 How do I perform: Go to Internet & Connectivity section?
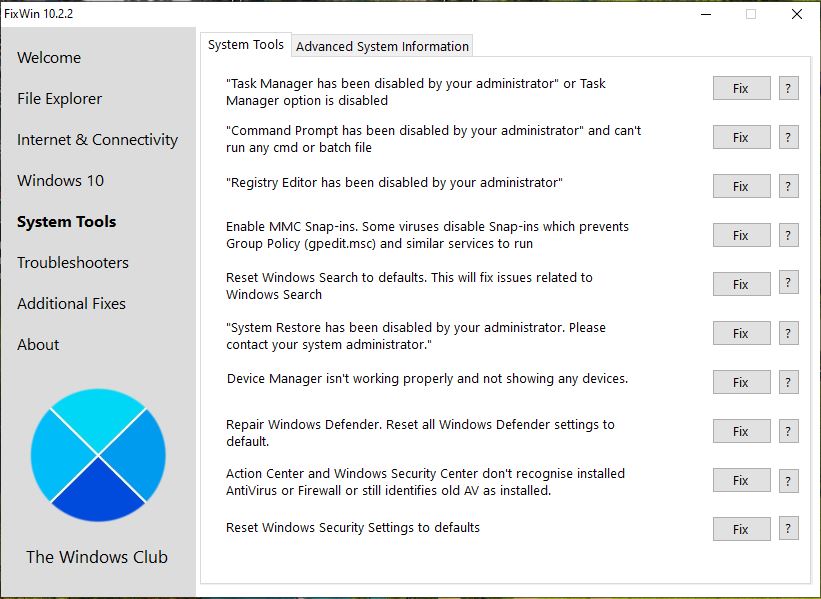coord(97,140)
